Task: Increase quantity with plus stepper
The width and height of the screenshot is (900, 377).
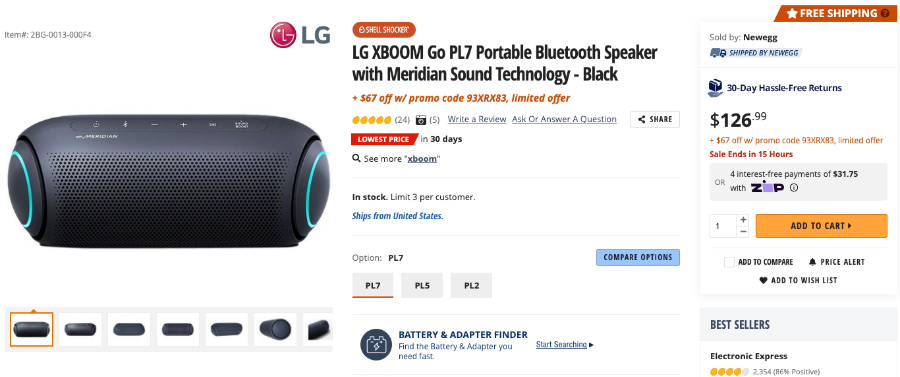Action: point(743,220)
